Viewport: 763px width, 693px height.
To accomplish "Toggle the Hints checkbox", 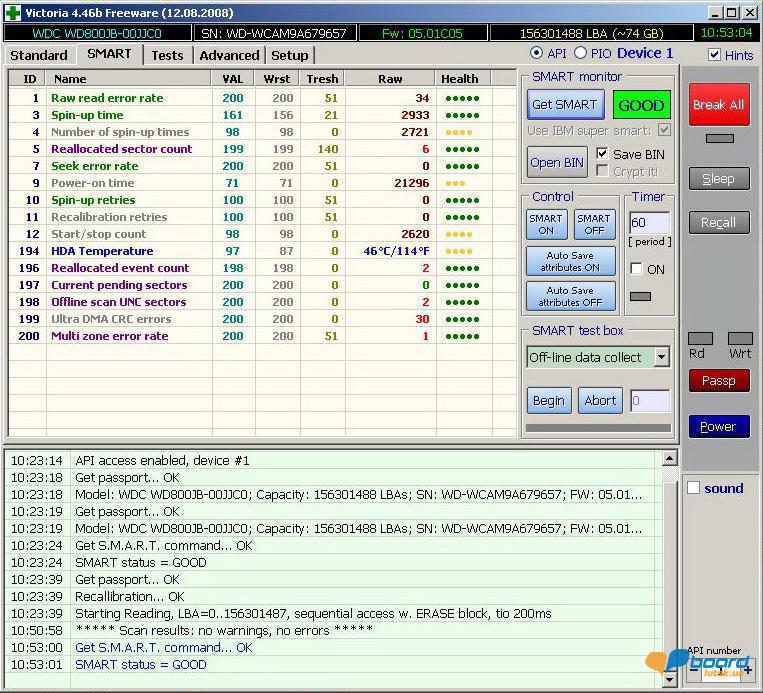I will coord(714,55).
